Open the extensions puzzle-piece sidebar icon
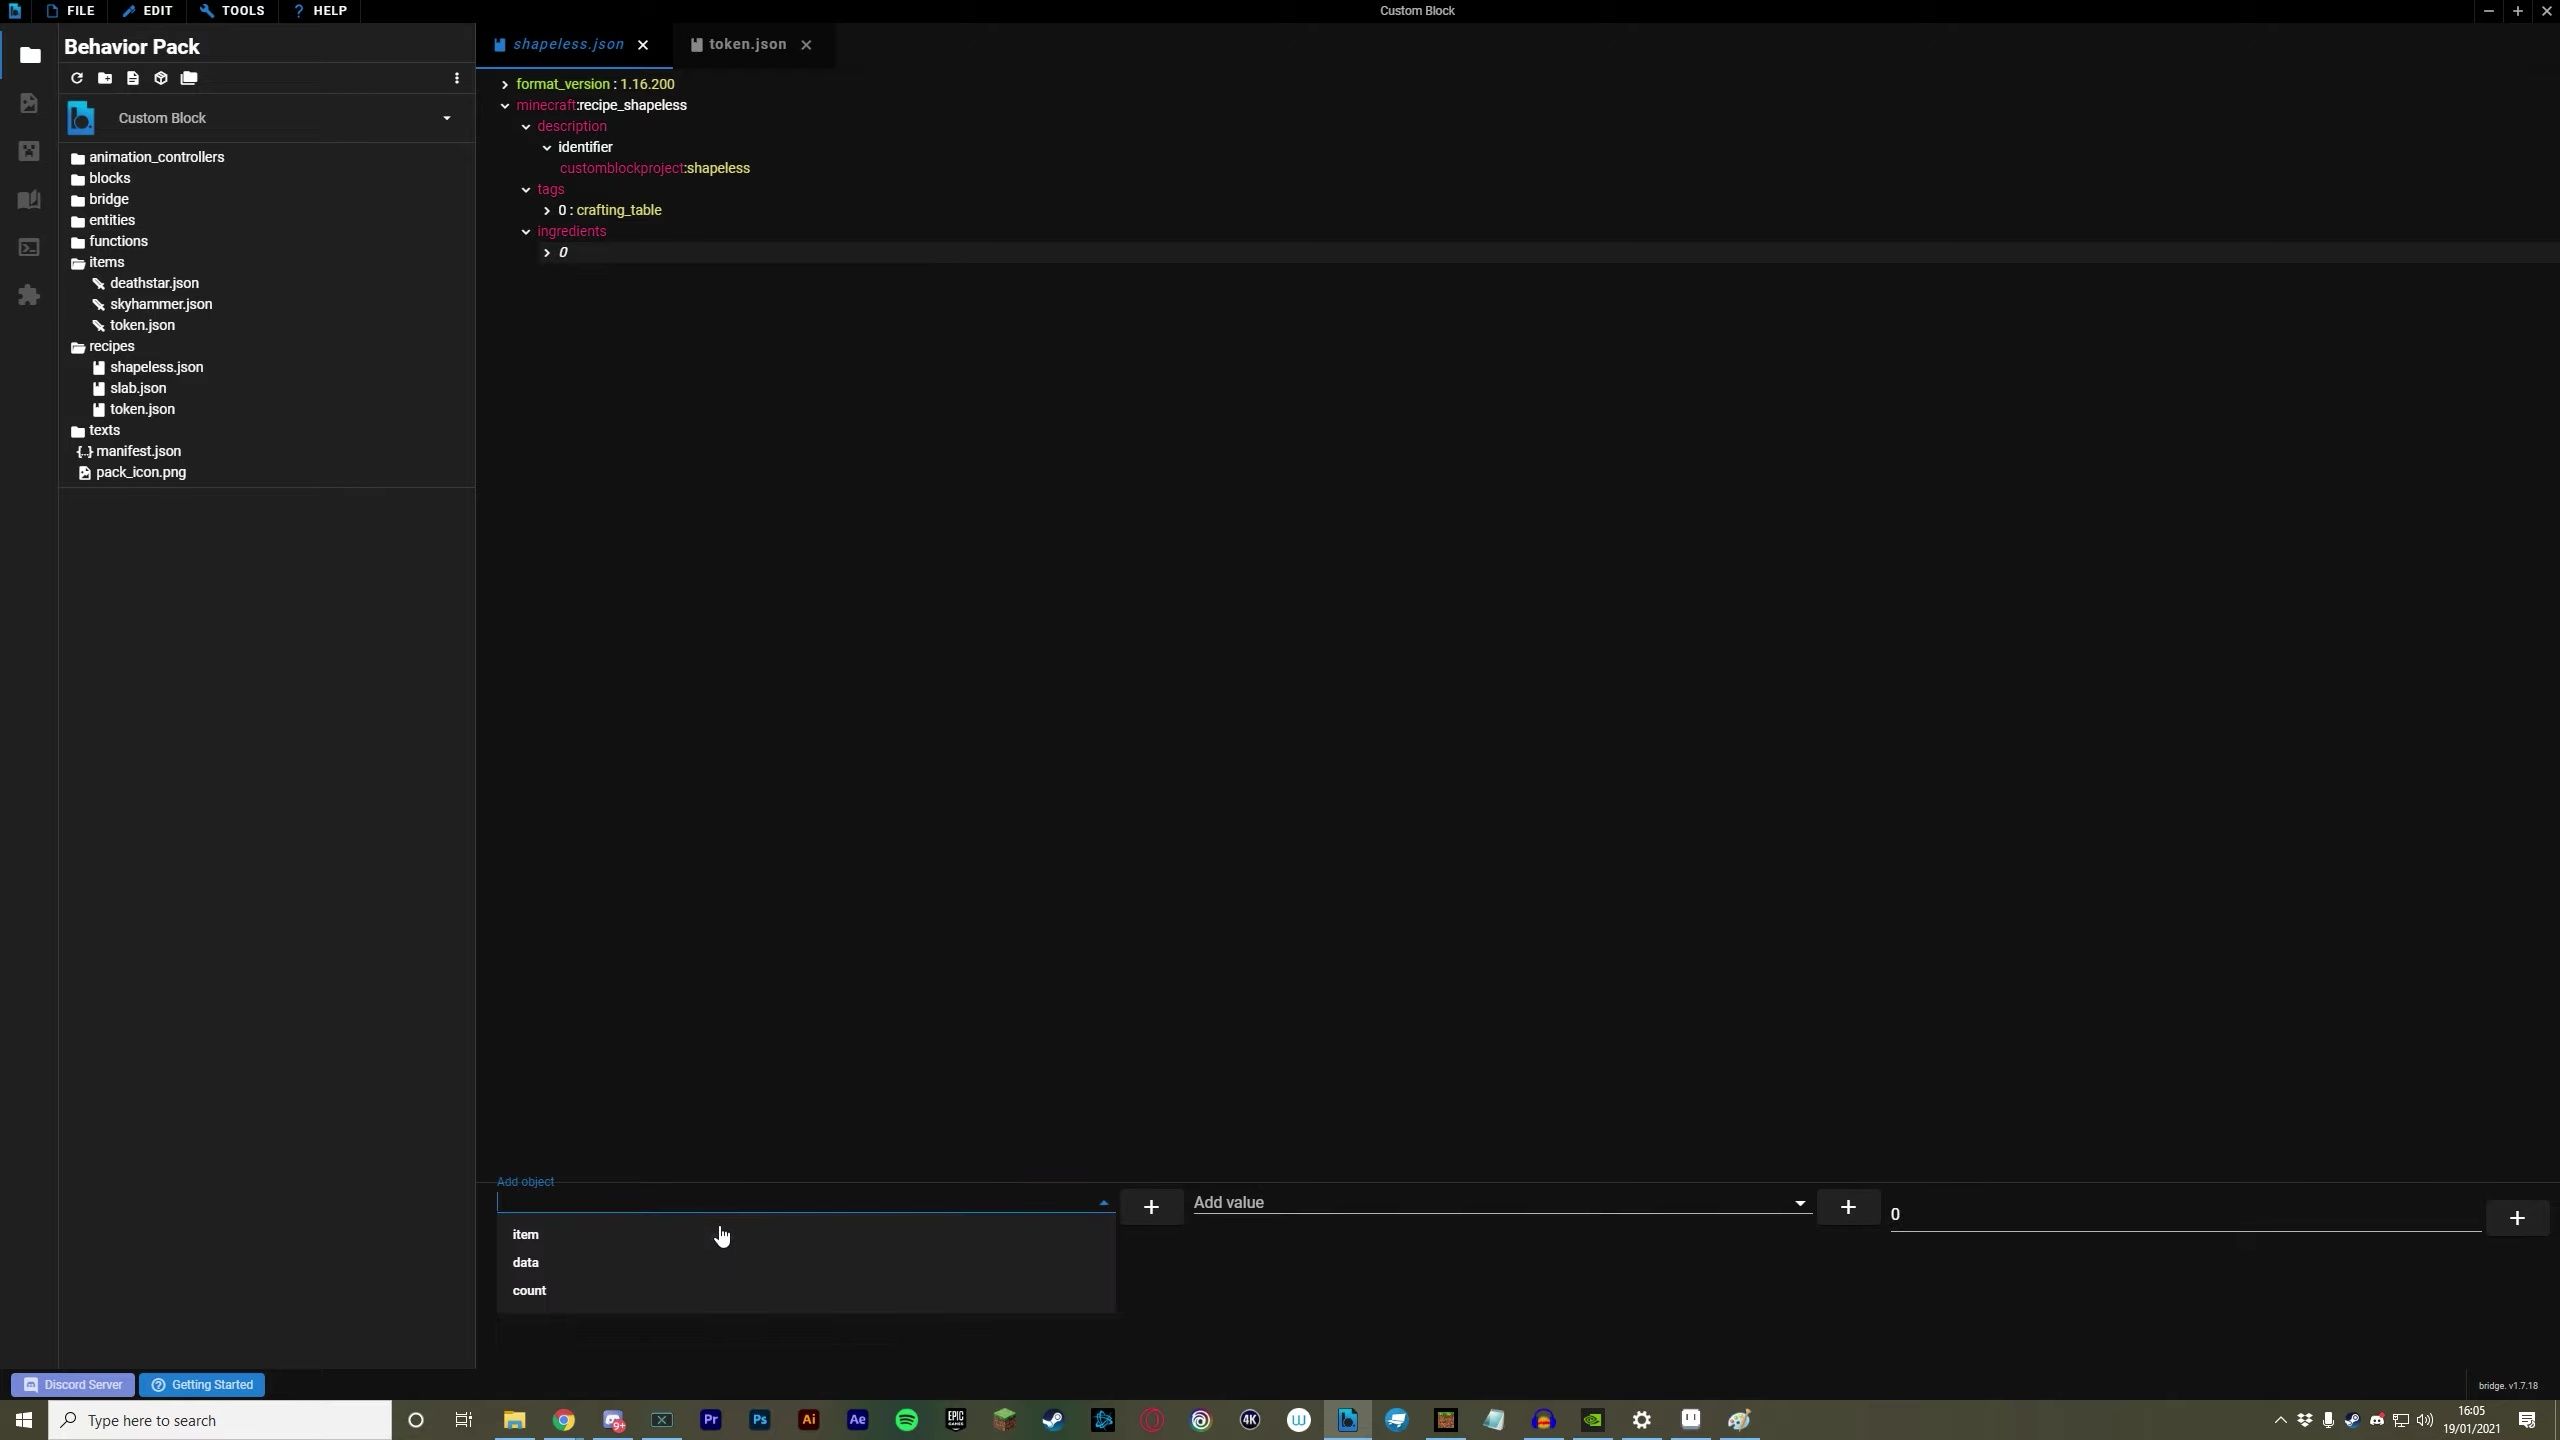2560x1440 pixels. [x=29, y=295]
